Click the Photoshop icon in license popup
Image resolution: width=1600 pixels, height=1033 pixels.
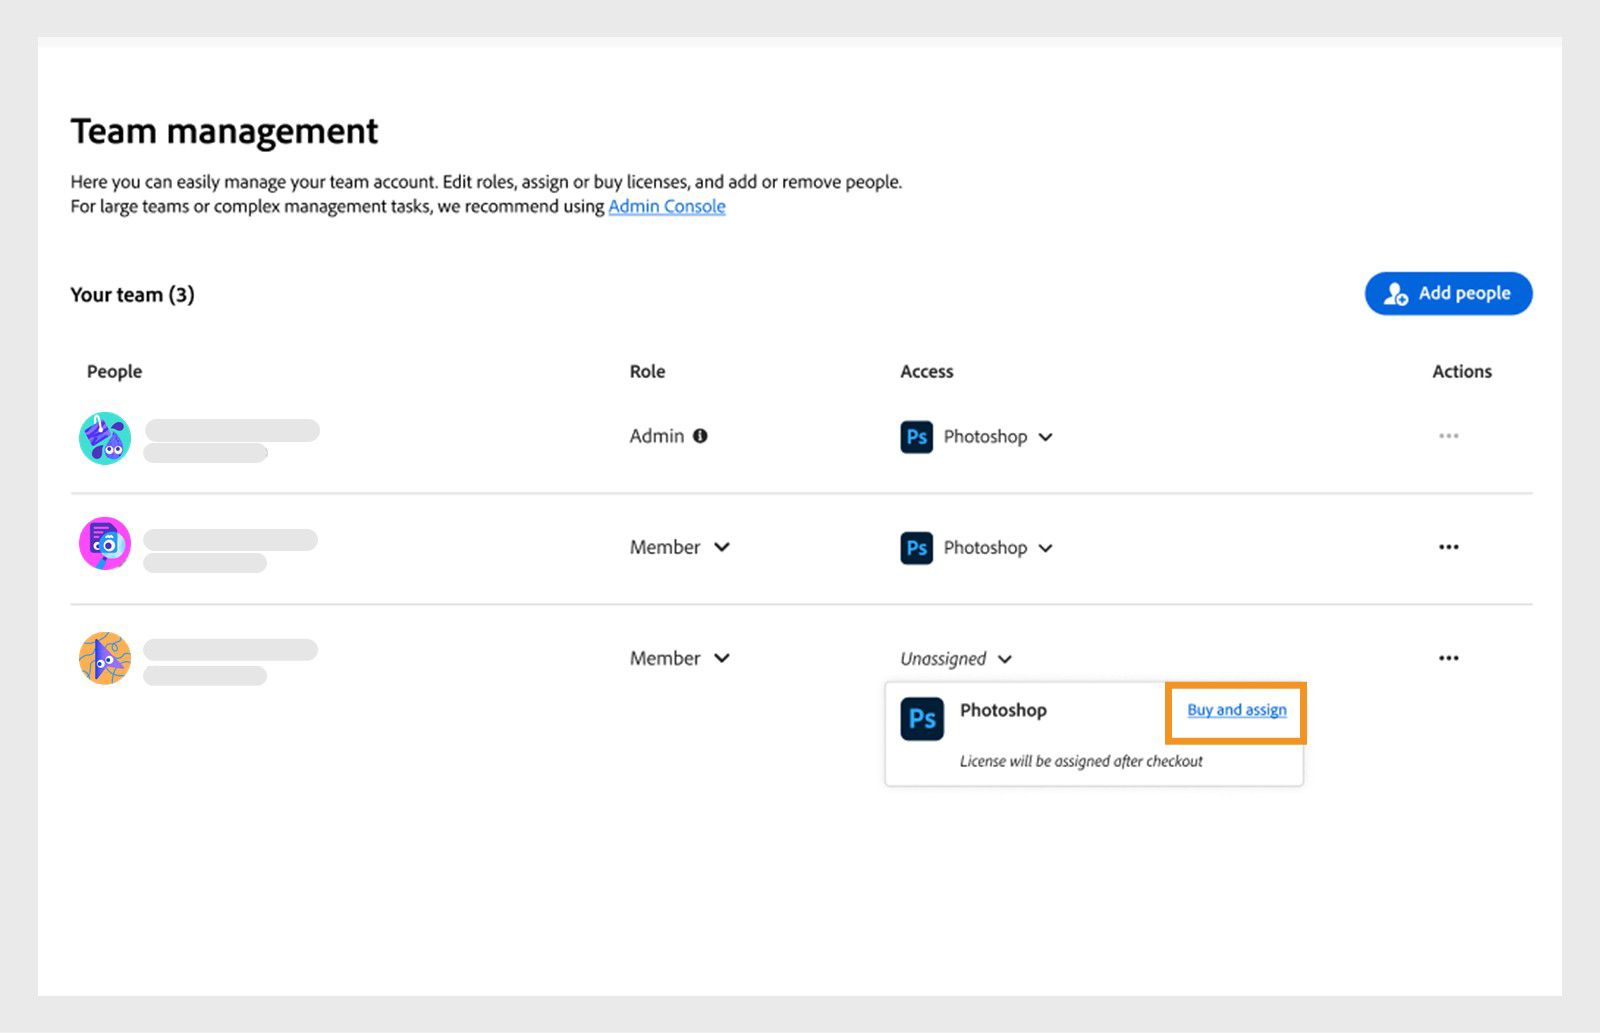click(921, 720)
